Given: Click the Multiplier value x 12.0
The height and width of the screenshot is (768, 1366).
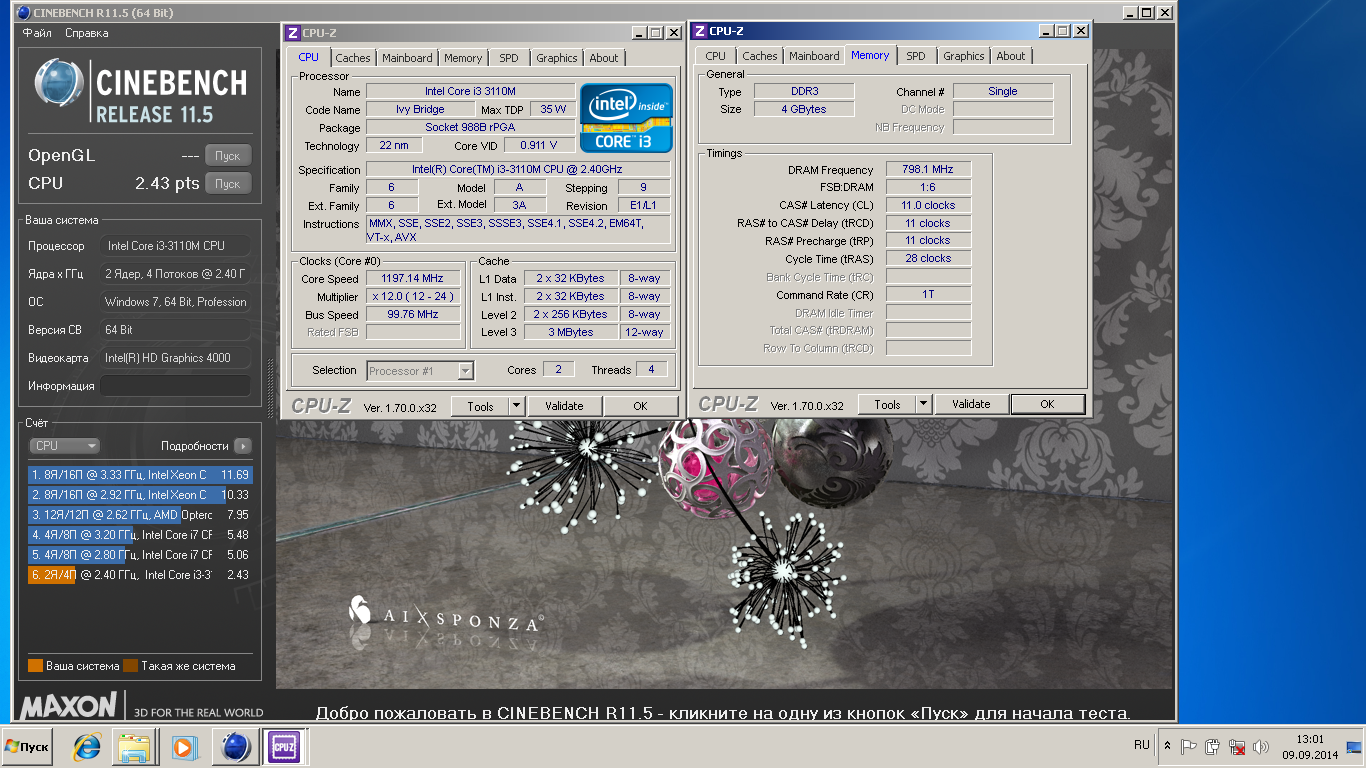Looking at the screenshot, I should 412,297.
